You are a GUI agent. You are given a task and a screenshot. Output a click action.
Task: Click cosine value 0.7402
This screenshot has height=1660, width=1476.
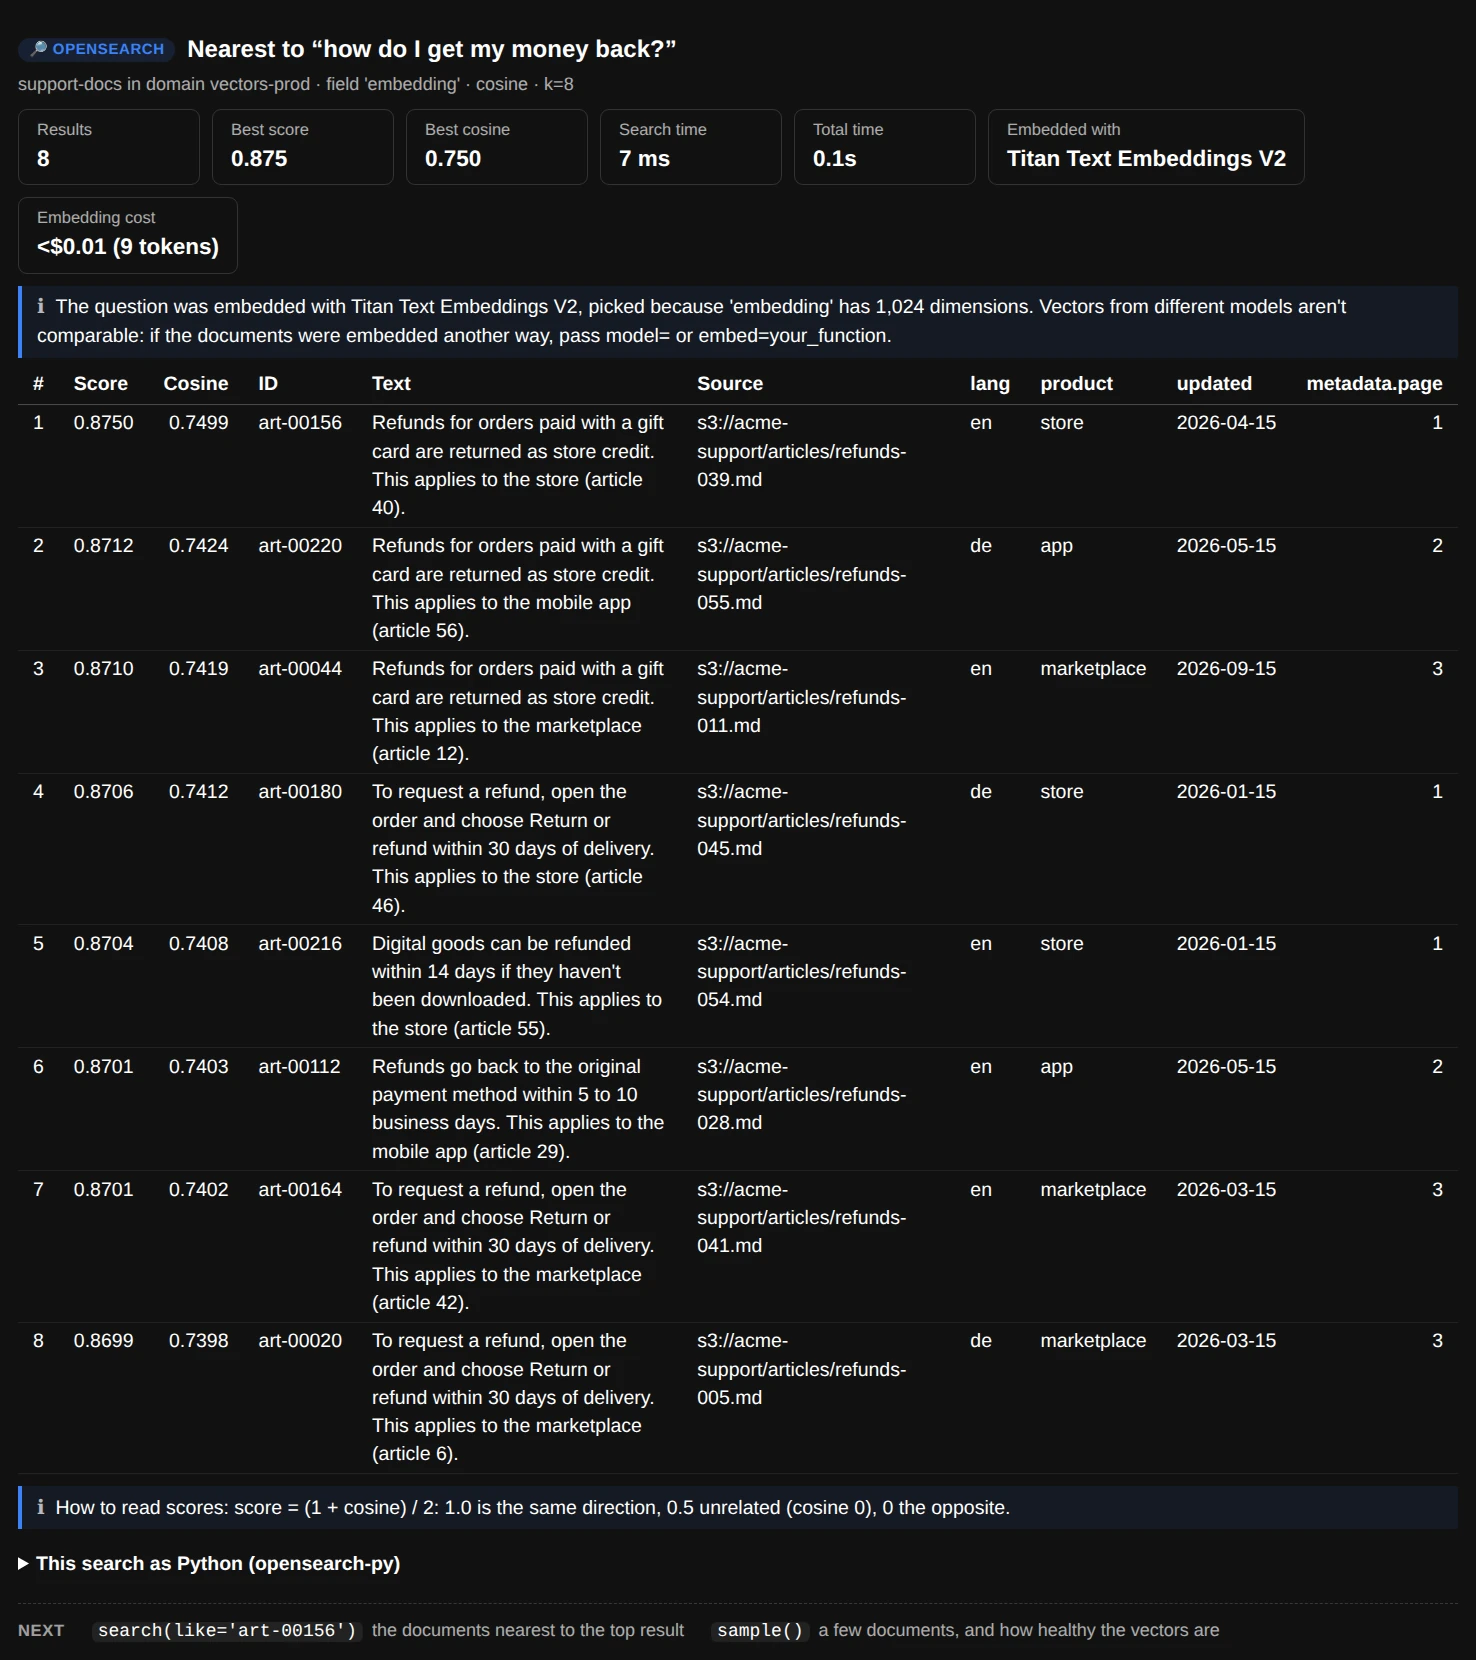point(198,1190)
